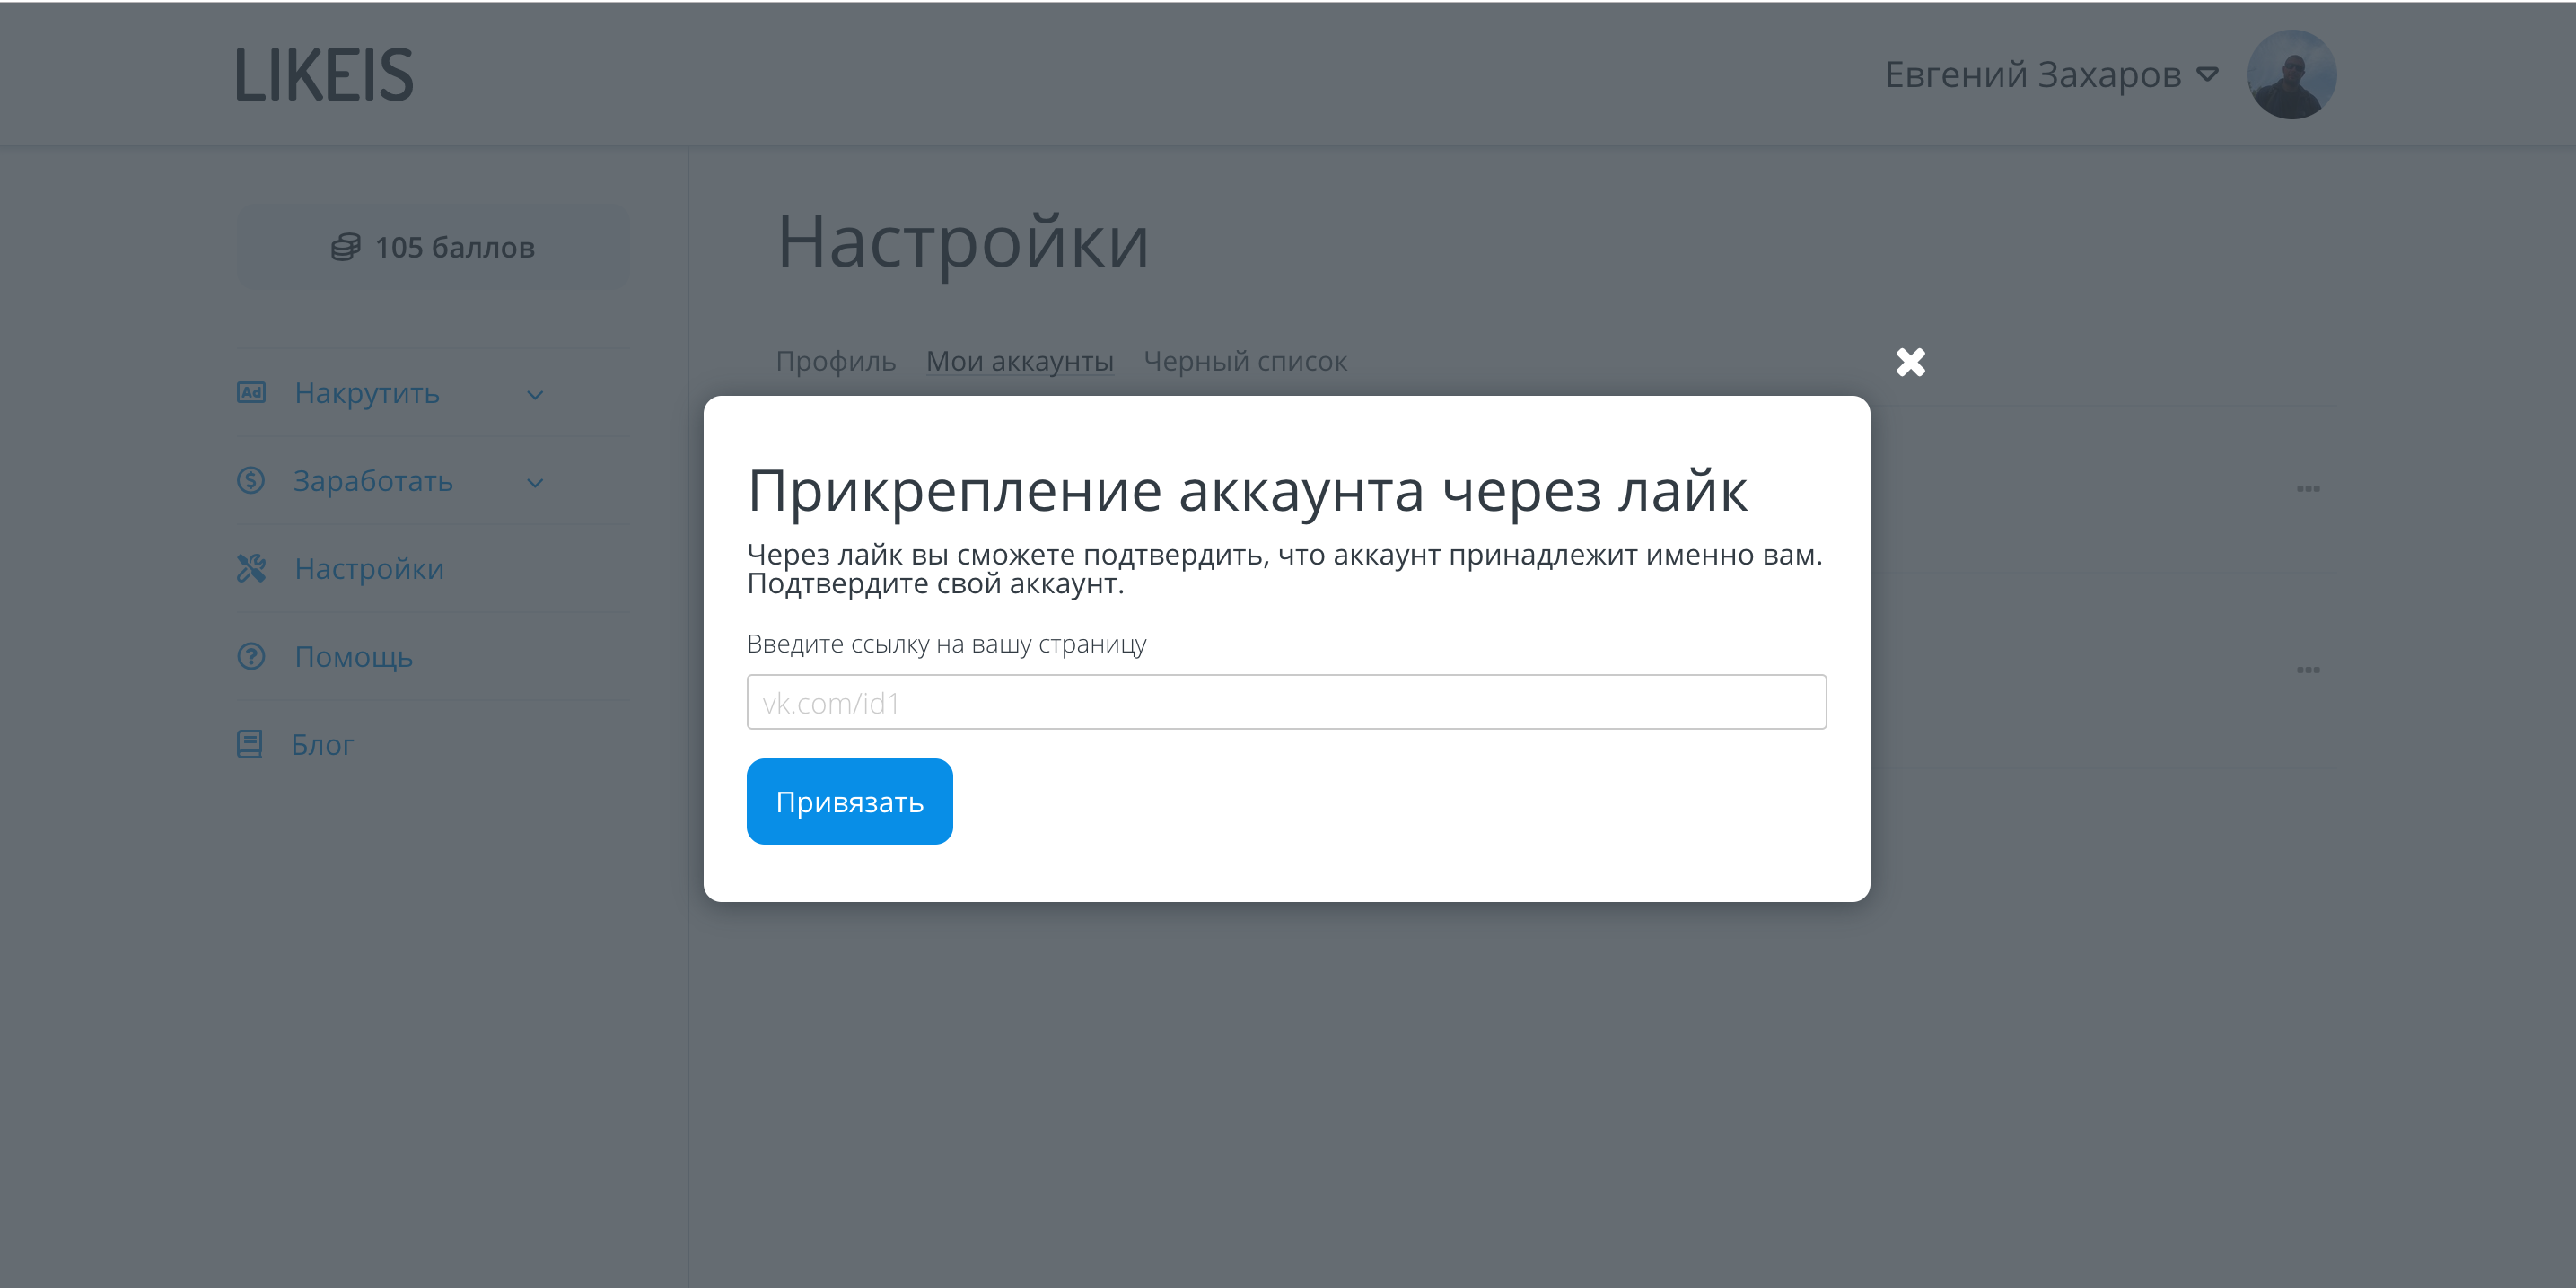Viewport: 2576px width, 1288px height.
Task: Click the Ad icon next to Накрутить
Action: pyautogui.click(x=251, y=392)
